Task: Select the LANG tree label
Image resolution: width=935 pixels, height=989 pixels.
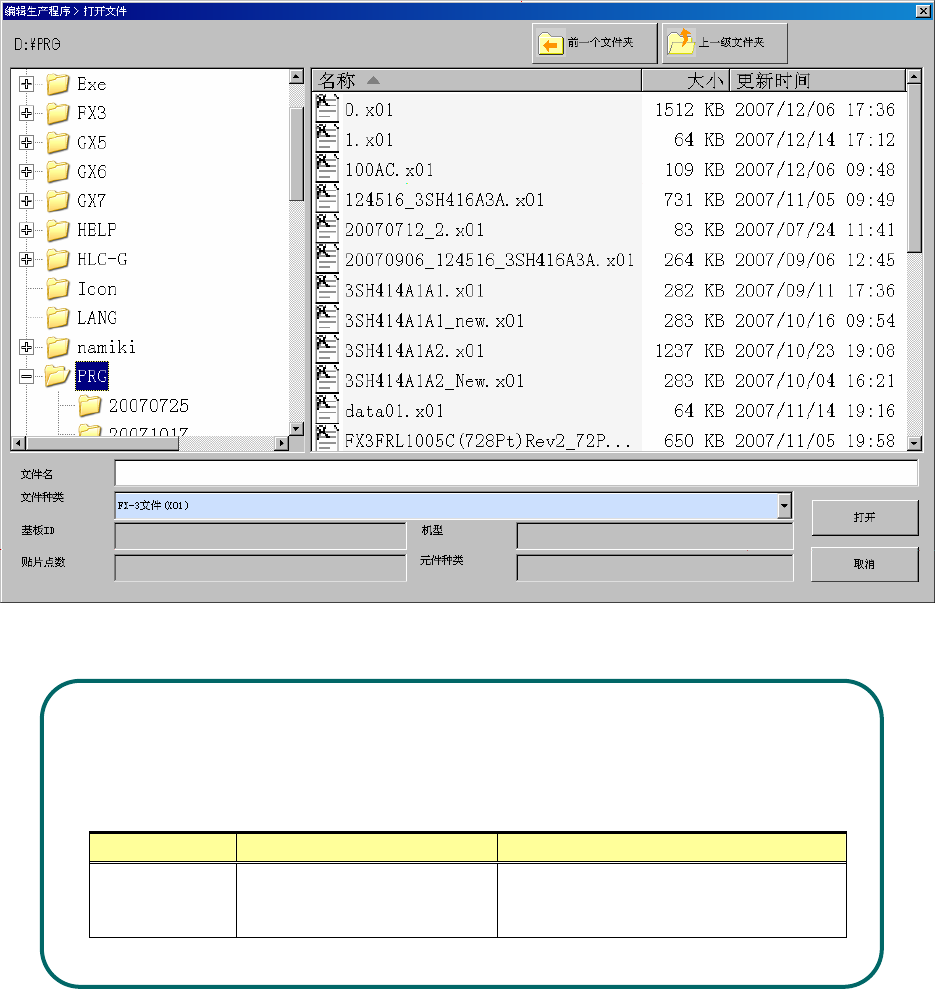Action: click(x=97, y=318)
